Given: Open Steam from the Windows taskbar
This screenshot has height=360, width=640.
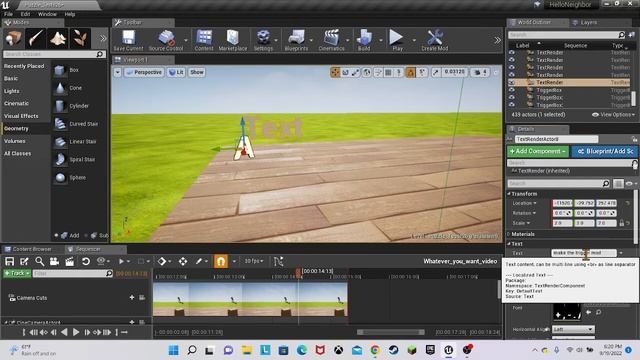Looking at the screenshot, I should pos(393,350).
